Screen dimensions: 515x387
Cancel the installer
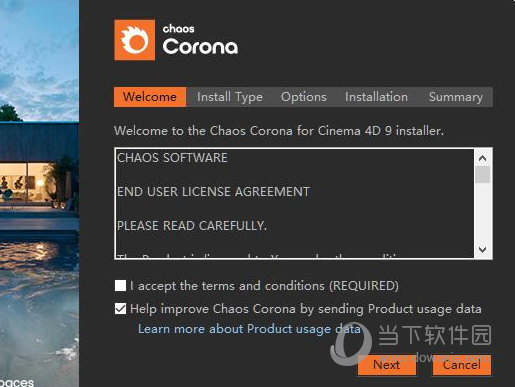click(462, 365)
